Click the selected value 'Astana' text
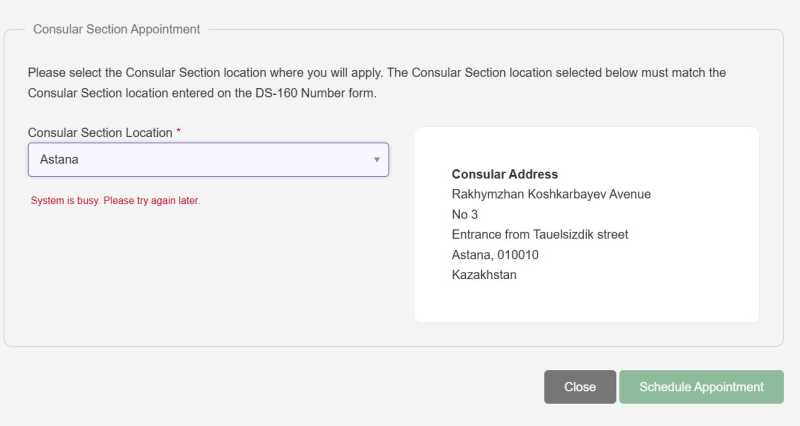The width and height of the screenshot is (800, 426). [x=59, y=159]
